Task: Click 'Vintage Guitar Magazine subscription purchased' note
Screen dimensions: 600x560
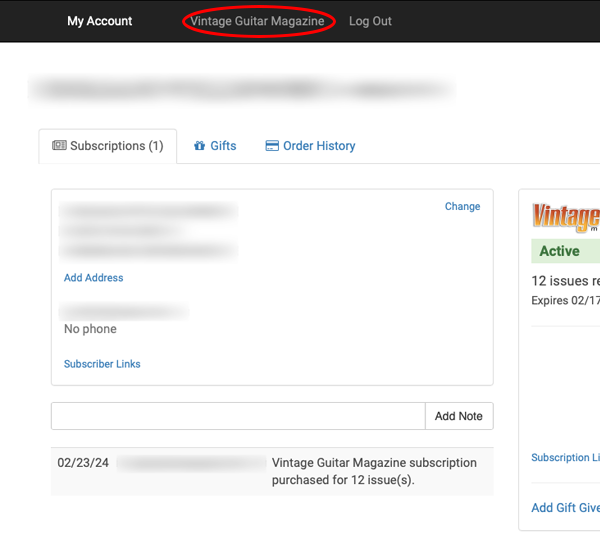Action: tap(374, 471)
